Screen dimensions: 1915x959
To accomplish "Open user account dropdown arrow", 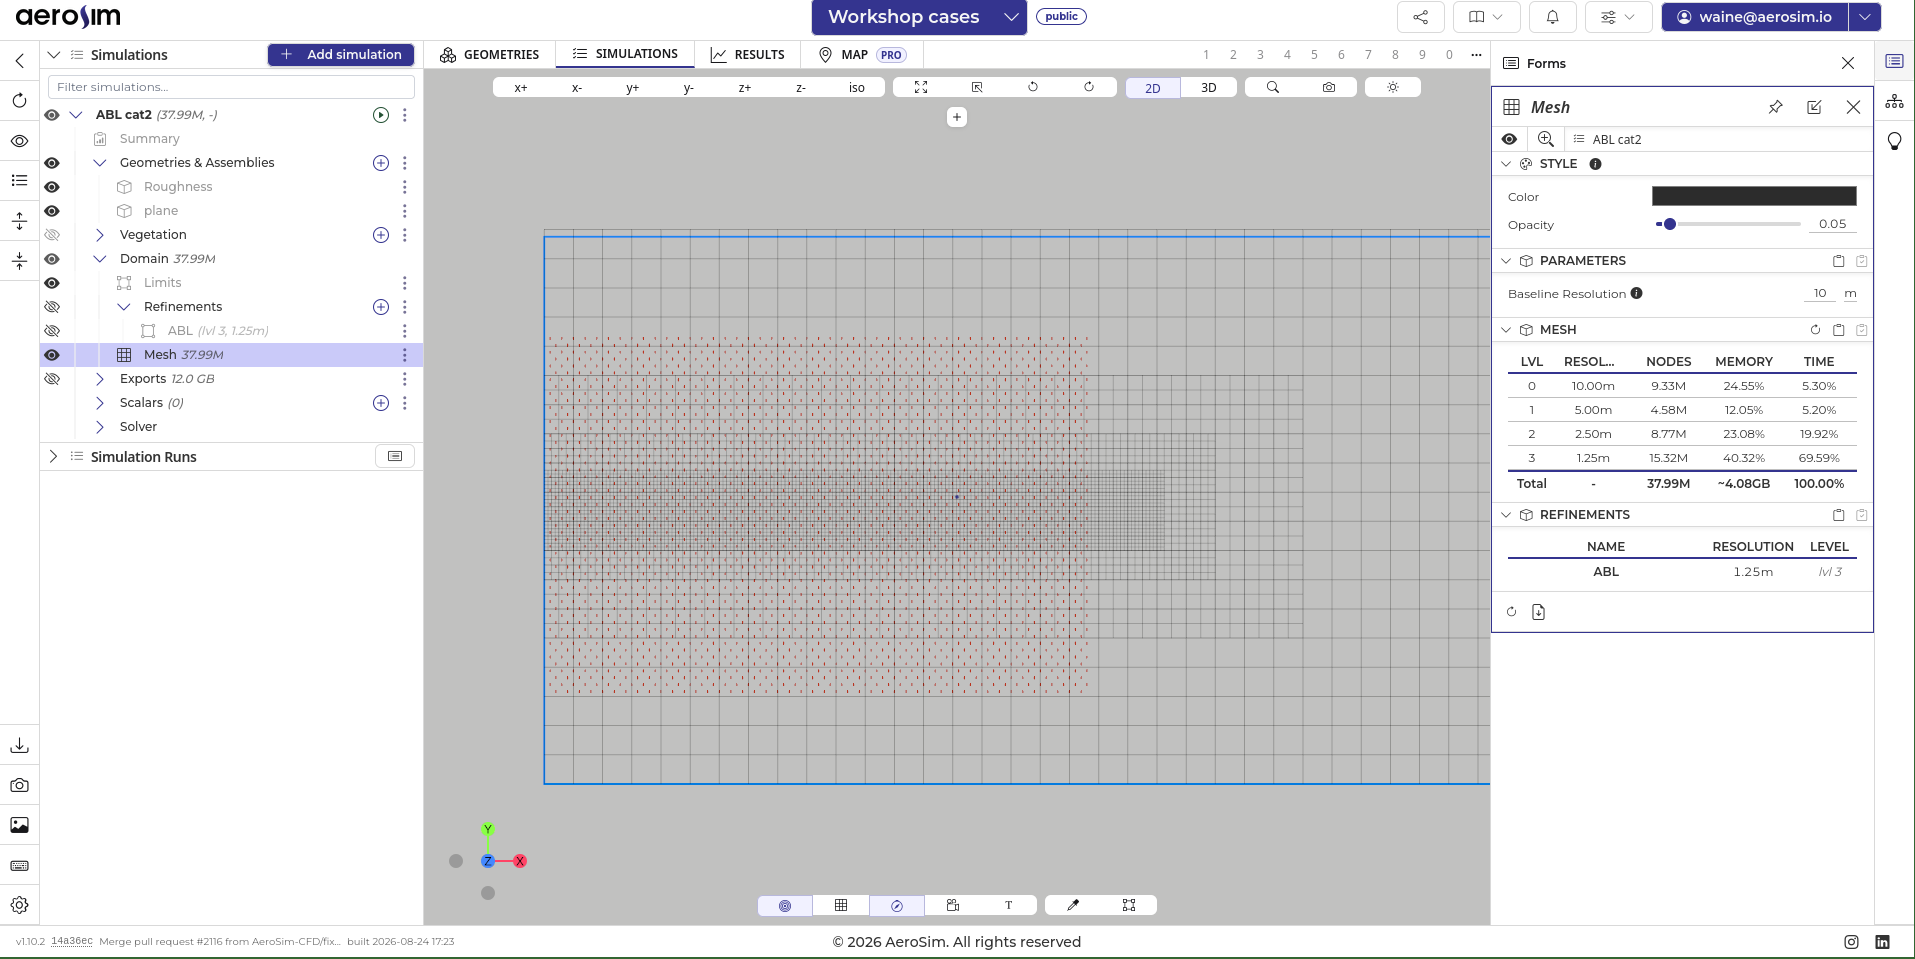I will pyautogui.click(x=1865, y=17).
